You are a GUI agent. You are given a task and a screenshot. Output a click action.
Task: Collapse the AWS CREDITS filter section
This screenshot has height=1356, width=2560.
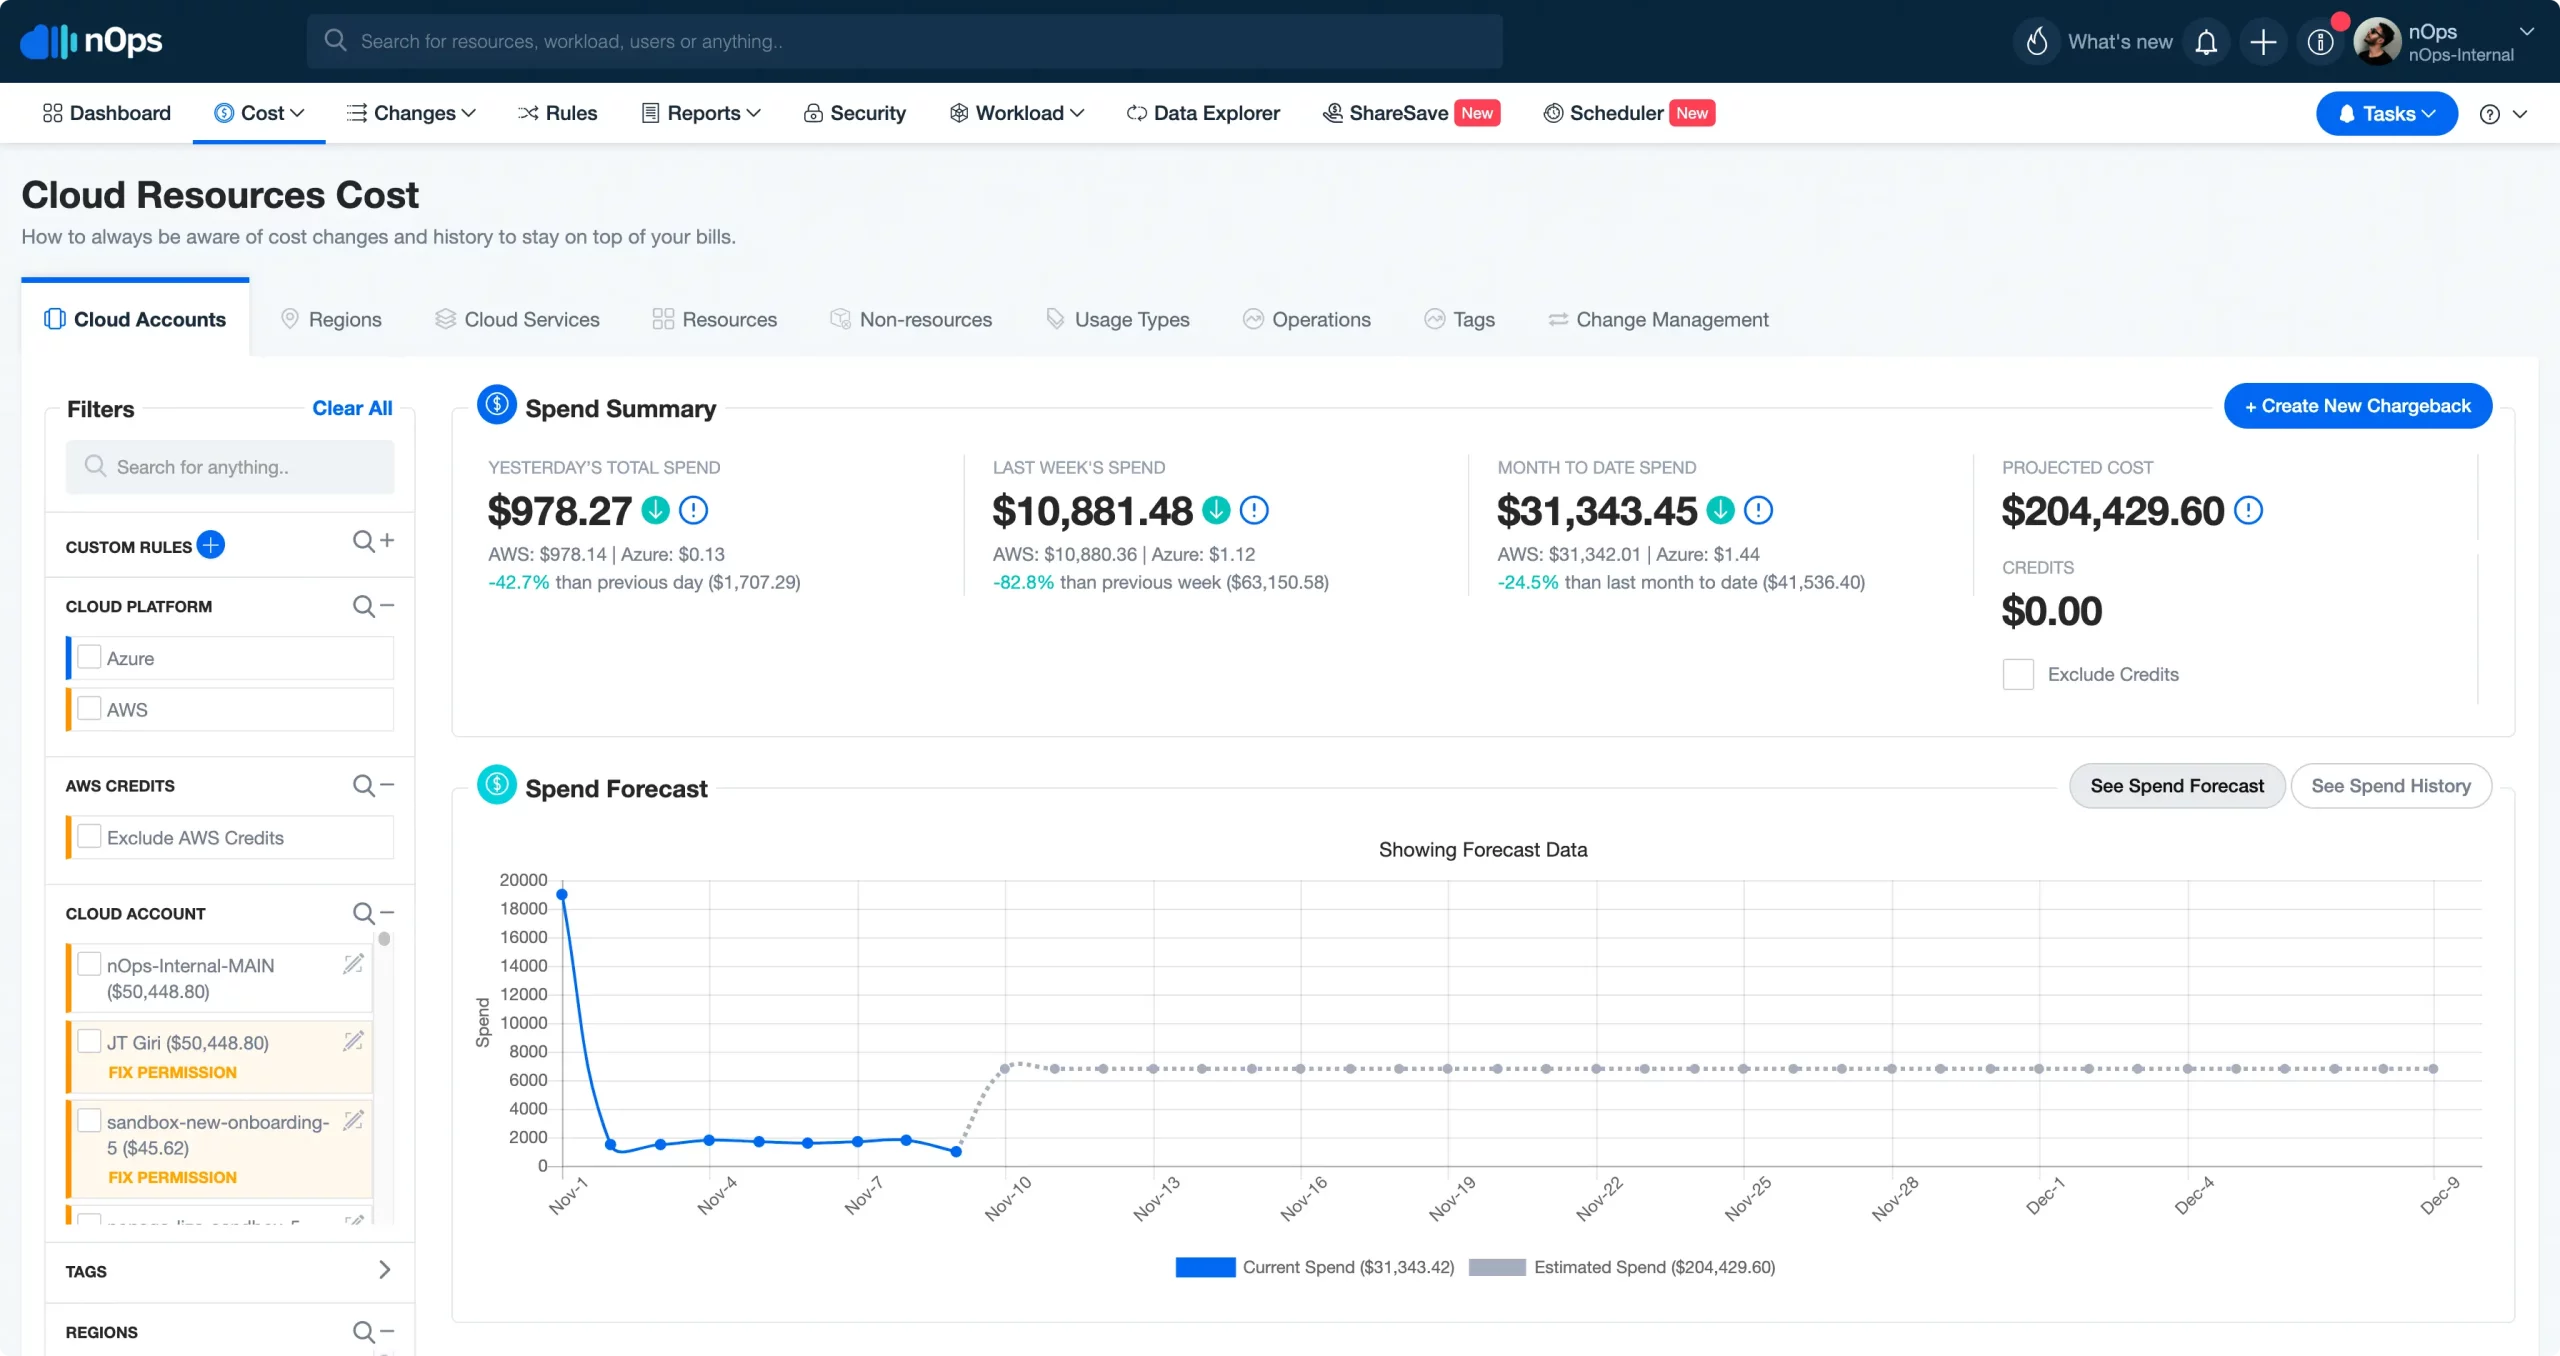tap(387, 785)
